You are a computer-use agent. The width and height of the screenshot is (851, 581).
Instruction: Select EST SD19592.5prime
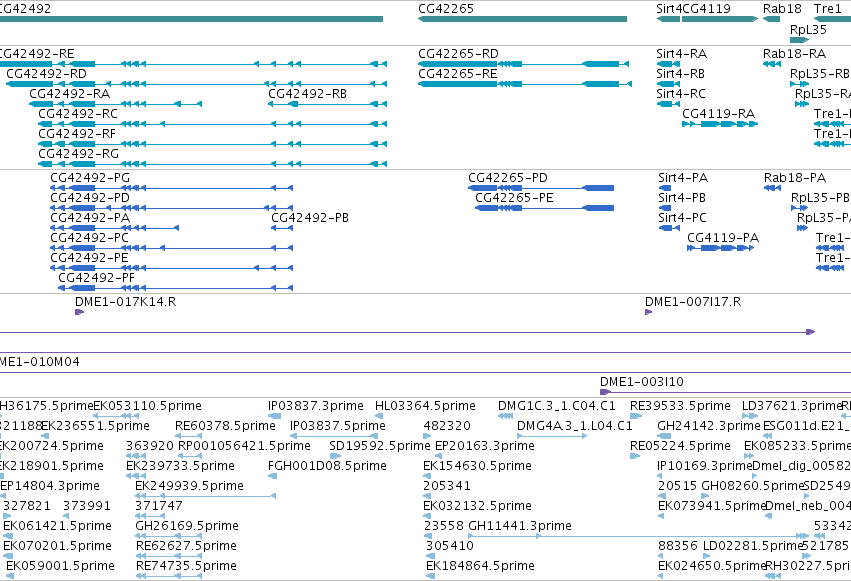click(x=335, y=456)
